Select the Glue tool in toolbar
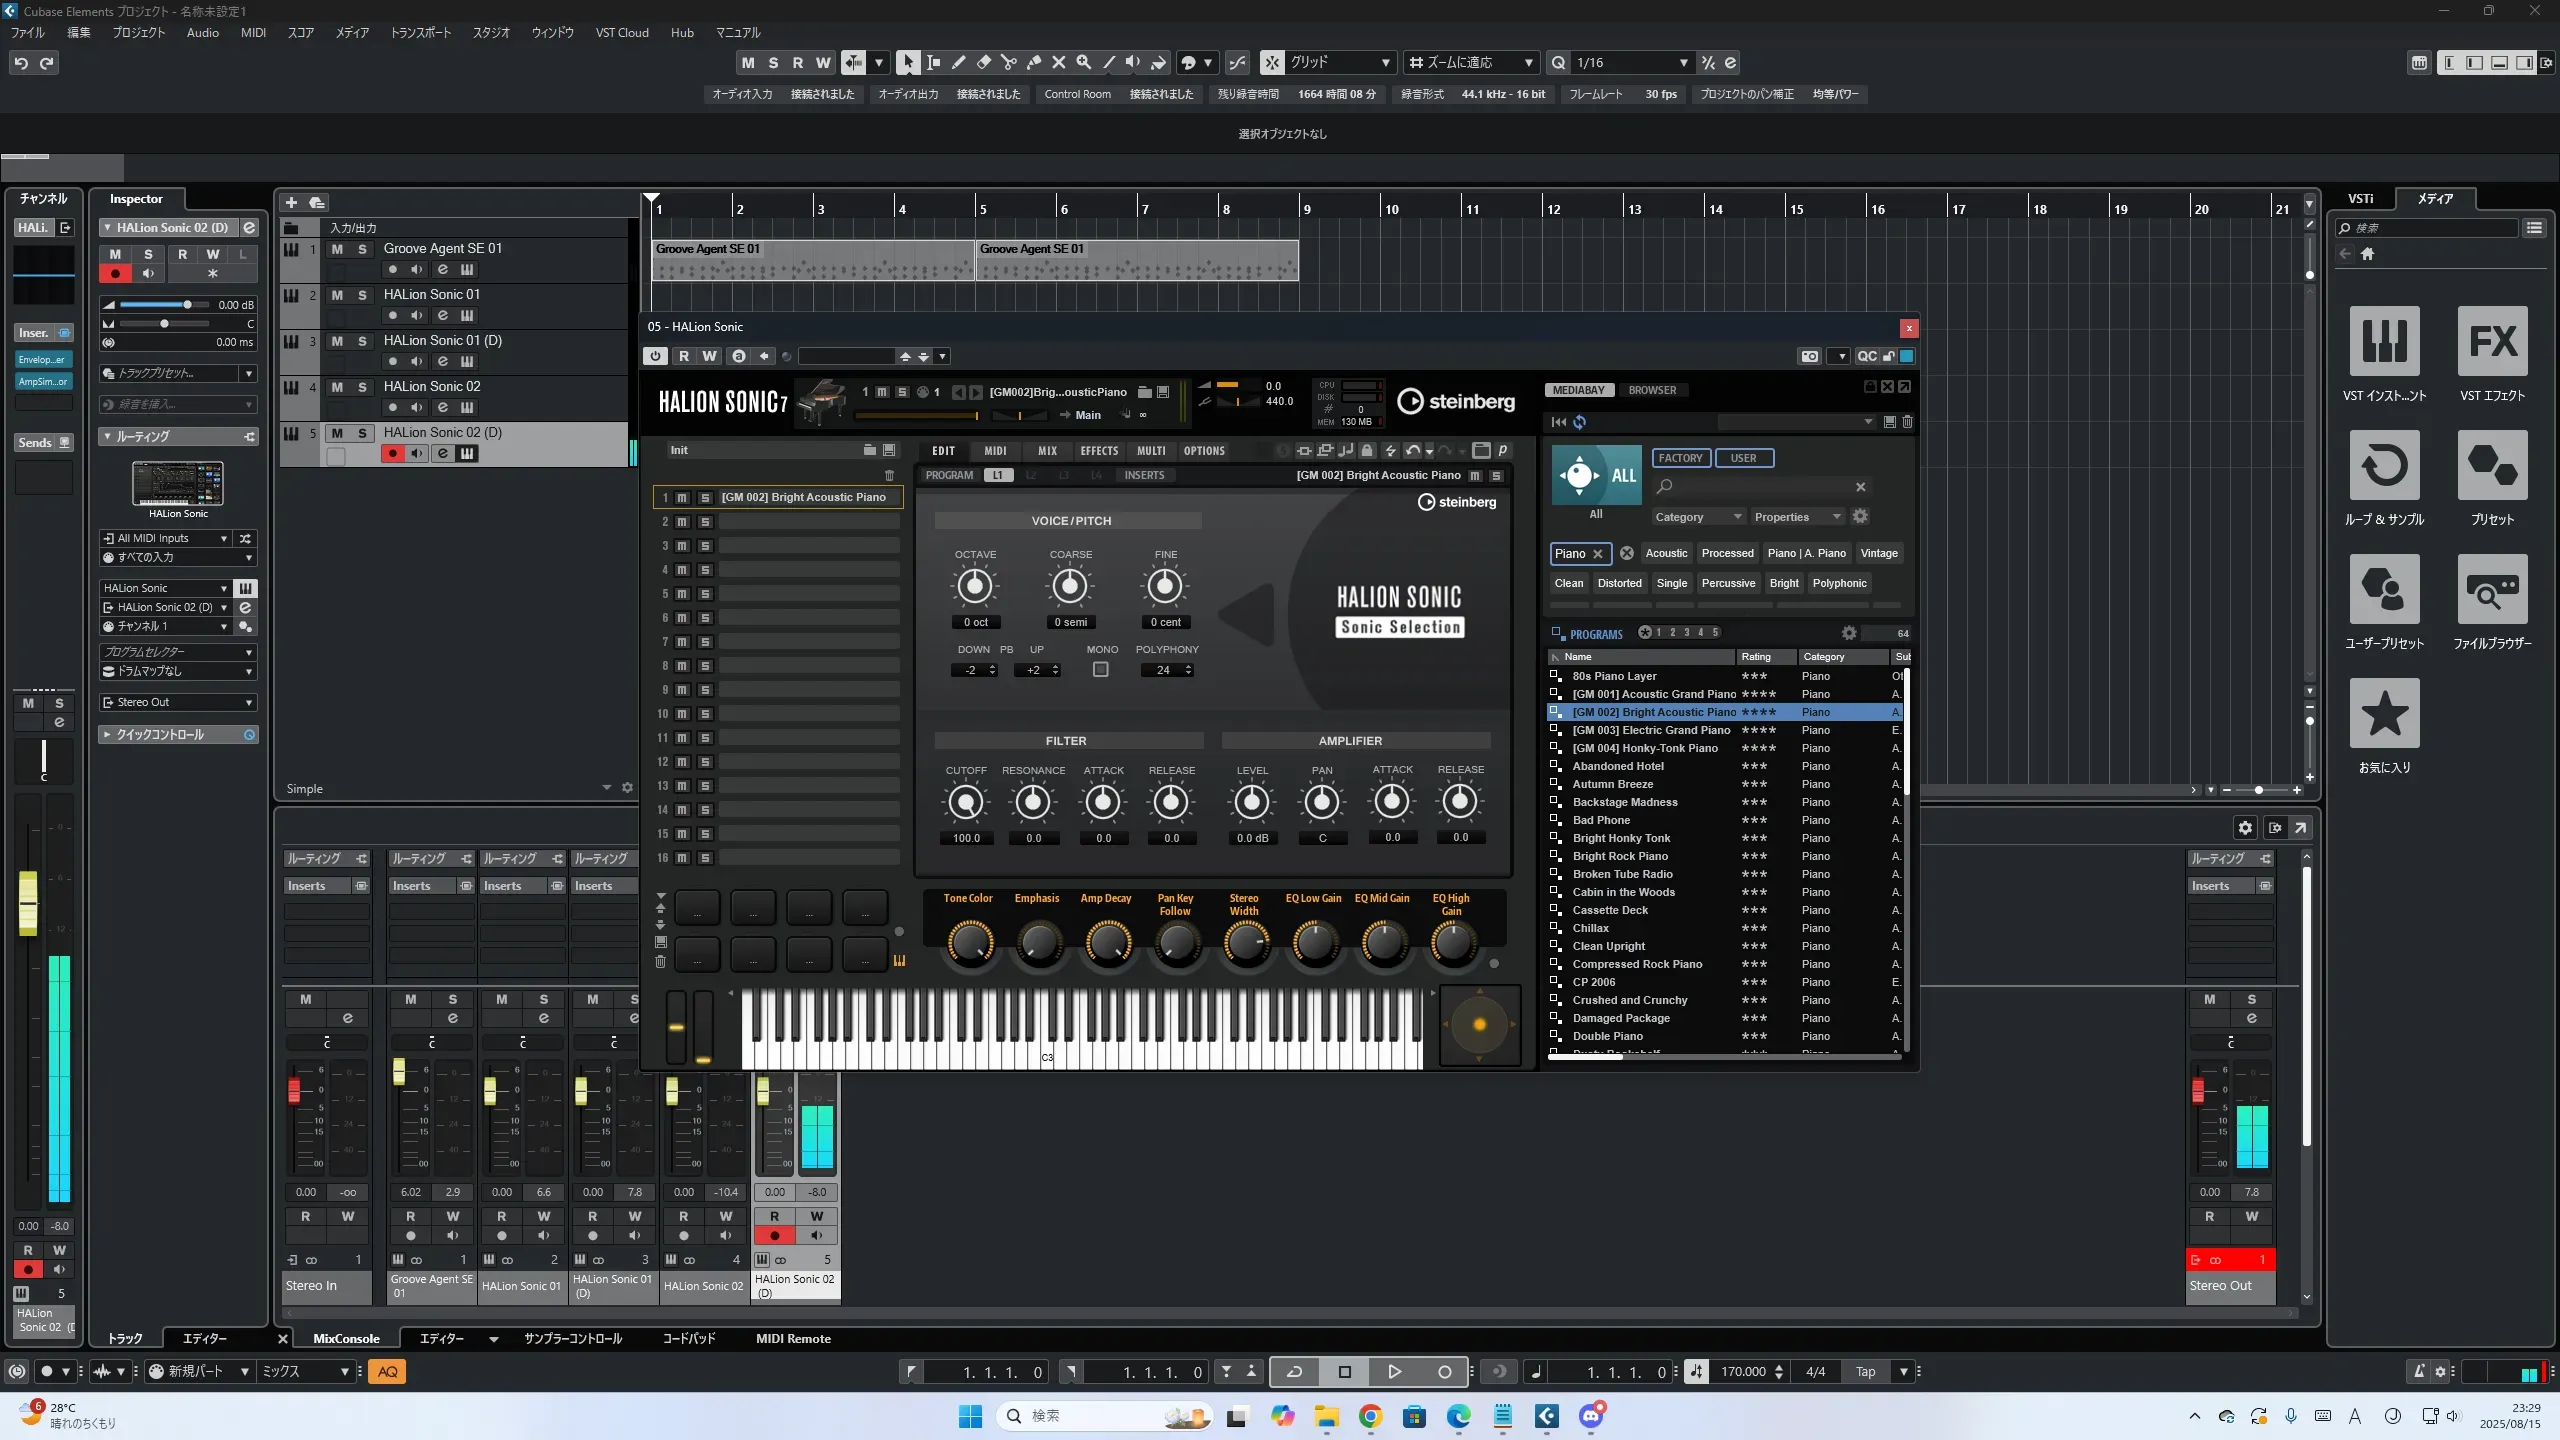This screenshot has height=1440, width=2560. 1033,63
